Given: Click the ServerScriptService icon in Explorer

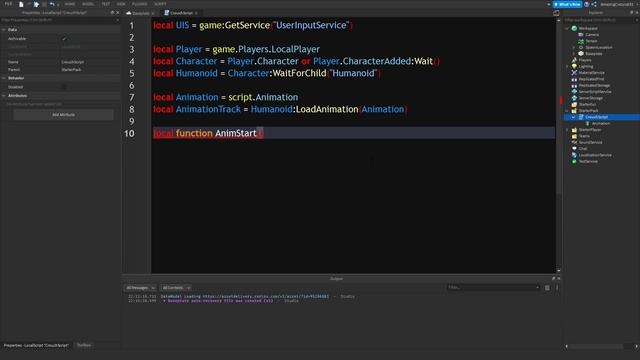Looking at the screenshot, I should (x=574, y=92).
